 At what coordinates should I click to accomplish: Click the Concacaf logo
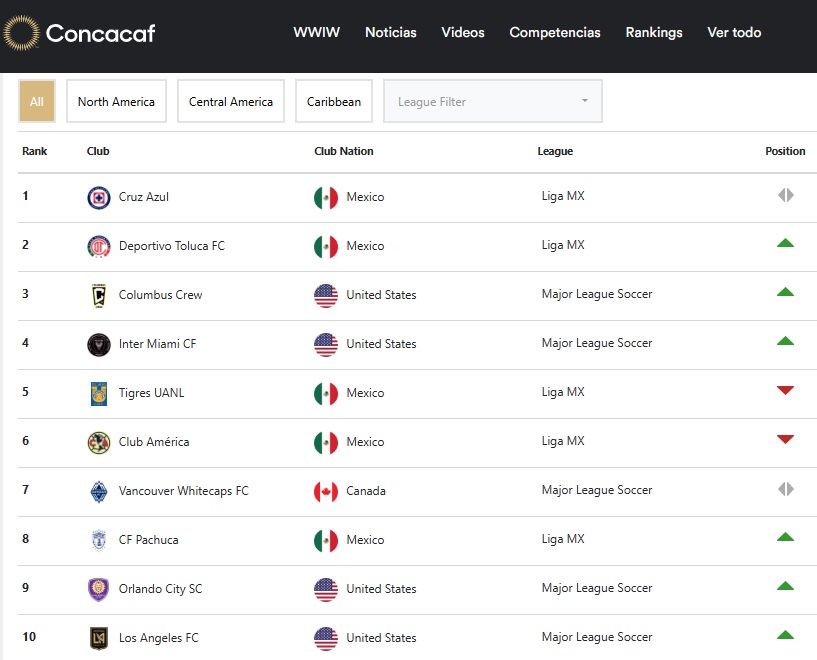79,33
